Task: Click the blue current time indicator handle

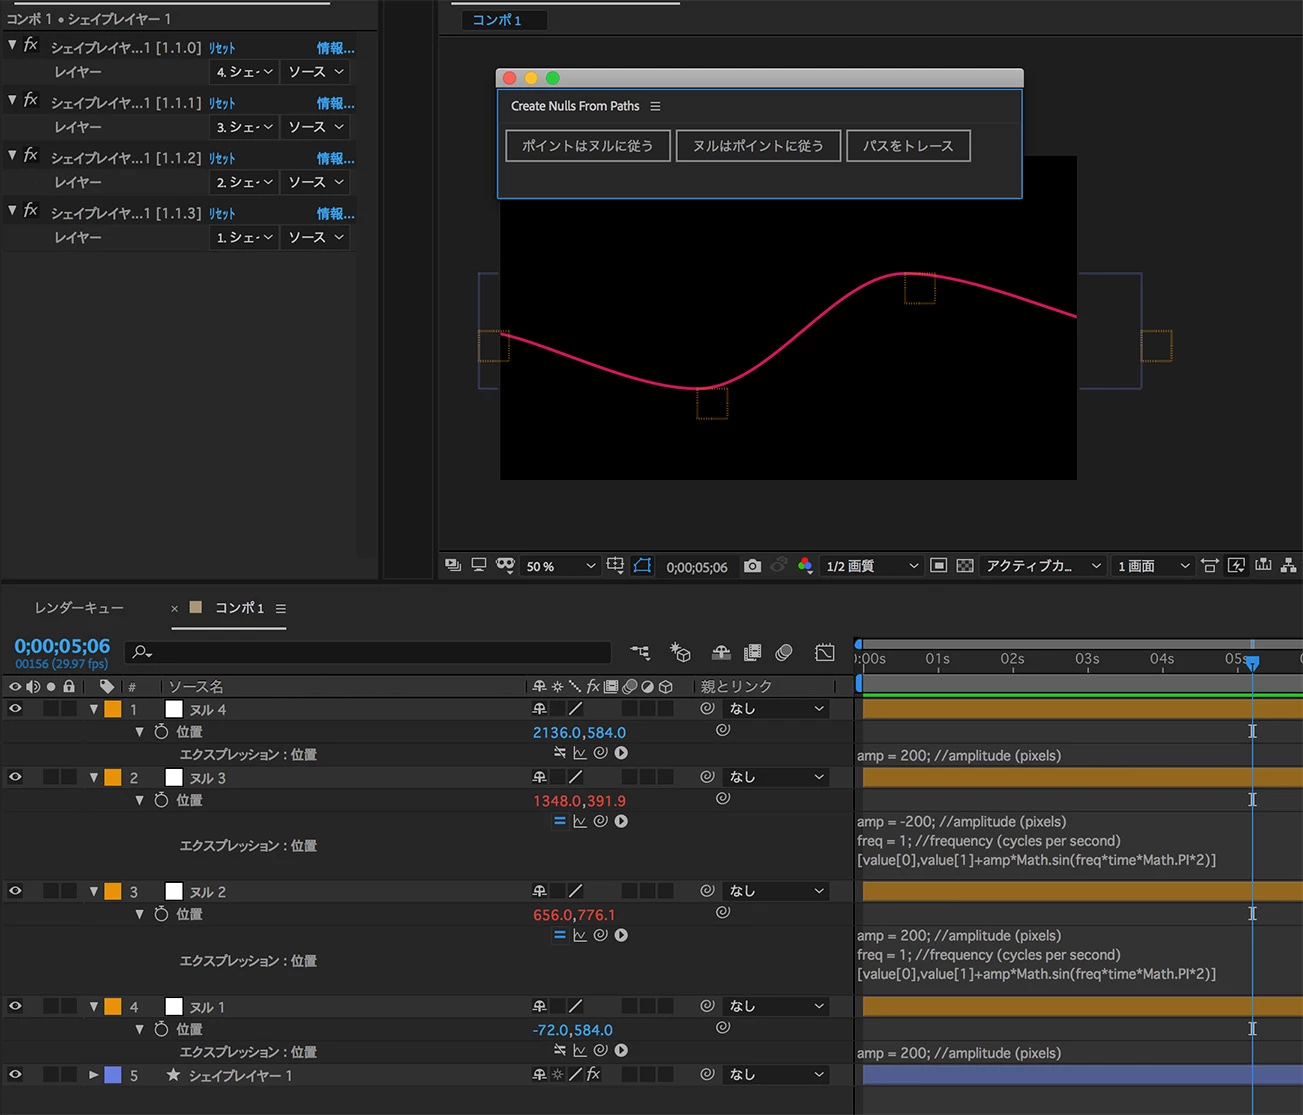Action: (x=1252, y=662)
